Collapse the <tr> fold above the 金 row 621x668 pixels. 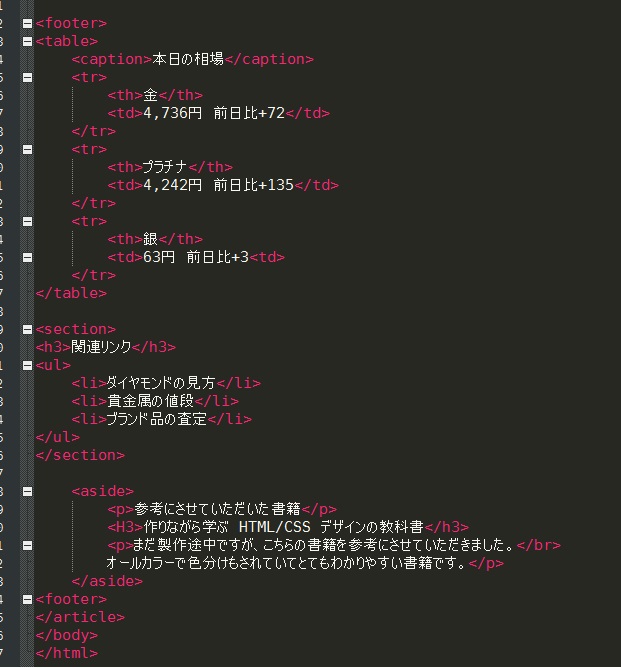coord(27,78)
